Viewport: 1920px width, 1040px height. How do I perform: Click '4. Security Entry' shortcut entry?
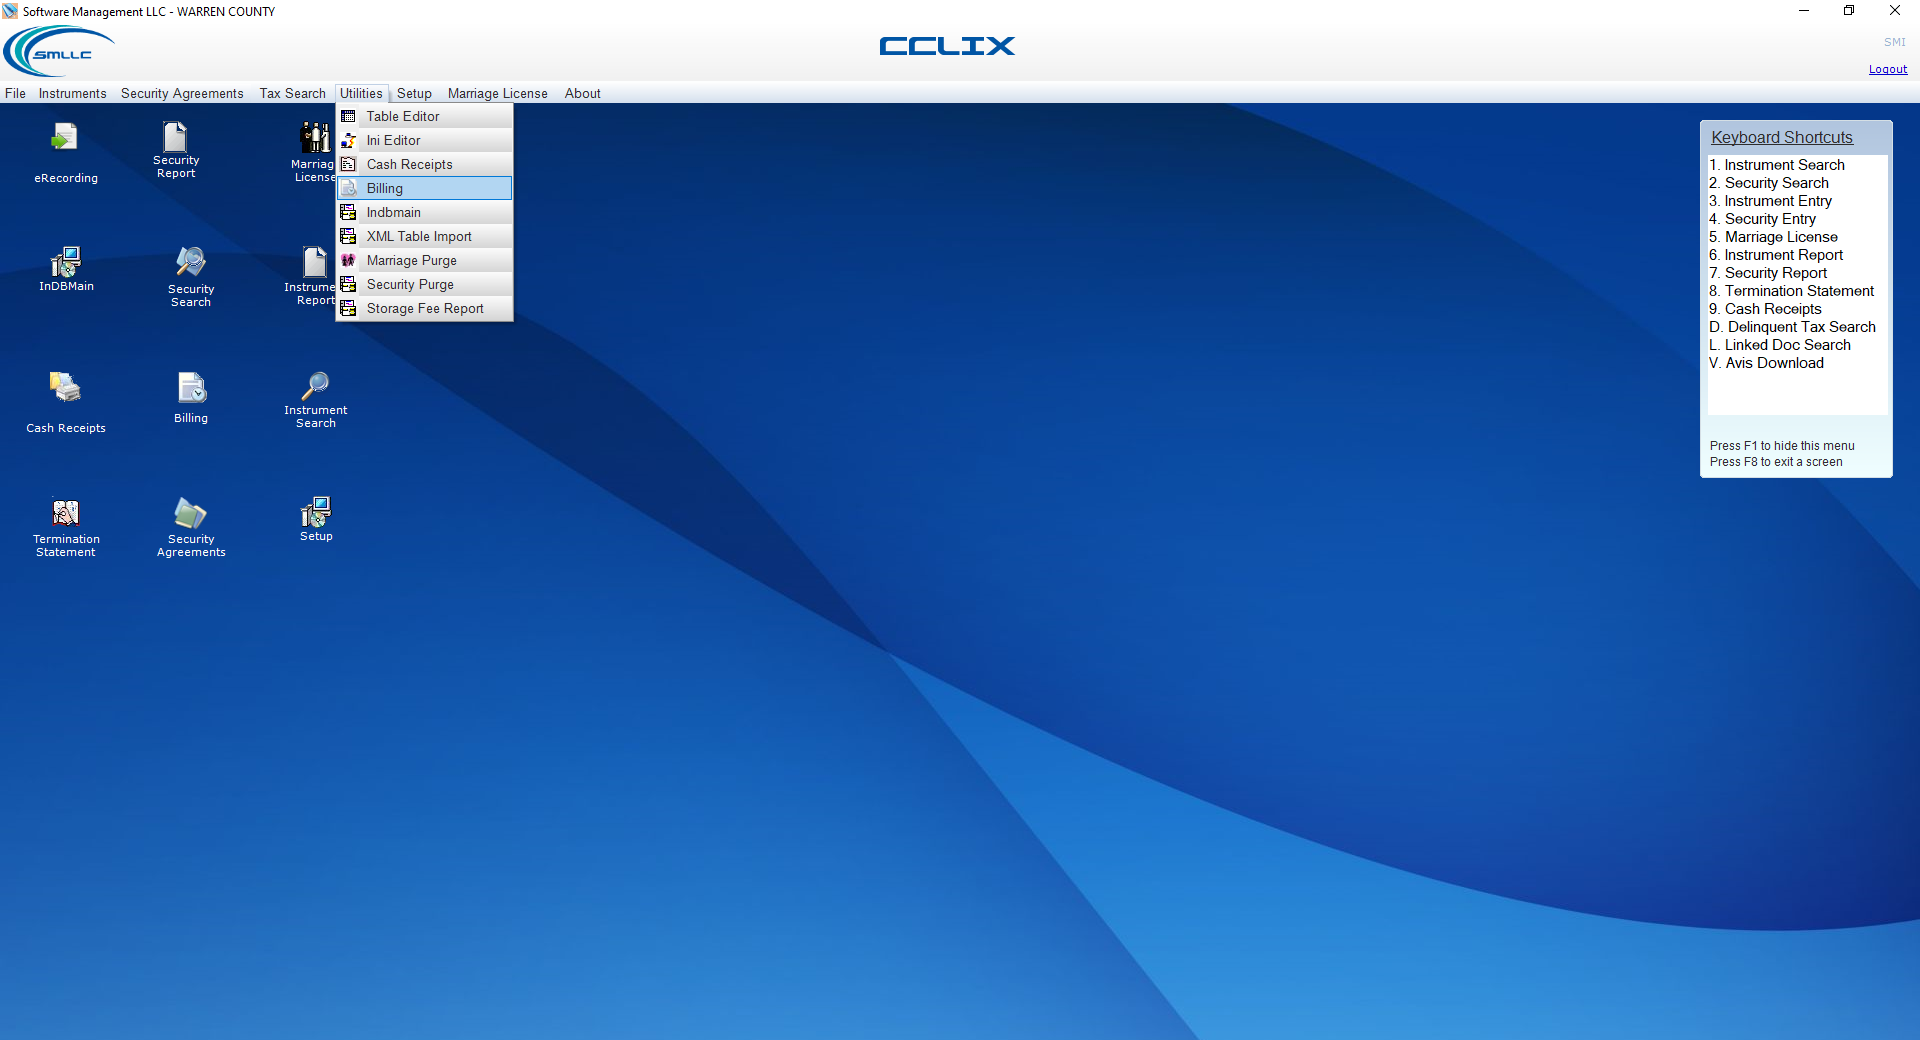1762,219
